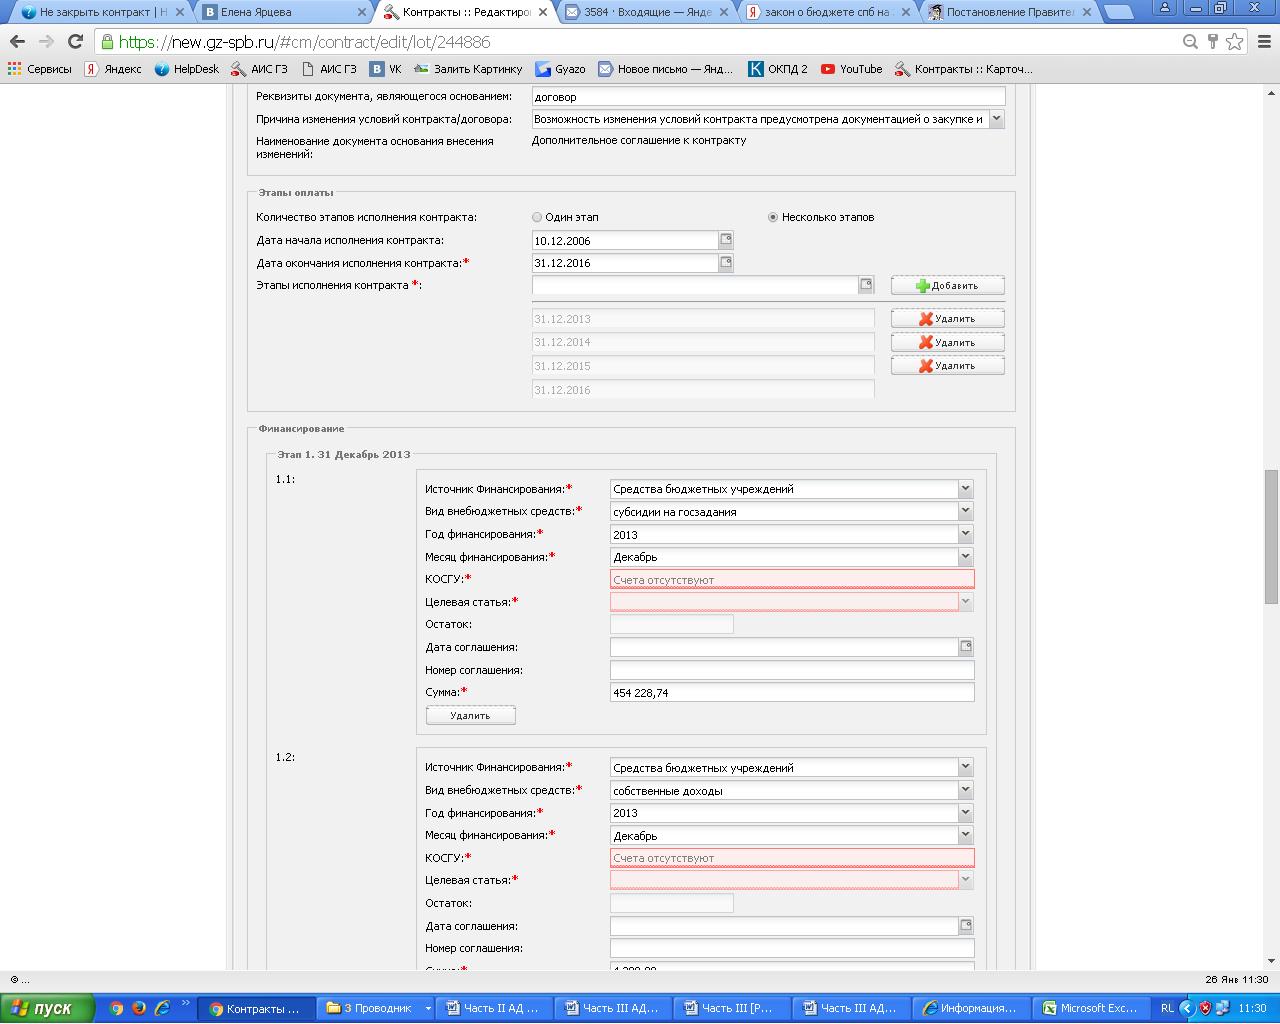Click the Добавить button for contract stages

[948, 285]
